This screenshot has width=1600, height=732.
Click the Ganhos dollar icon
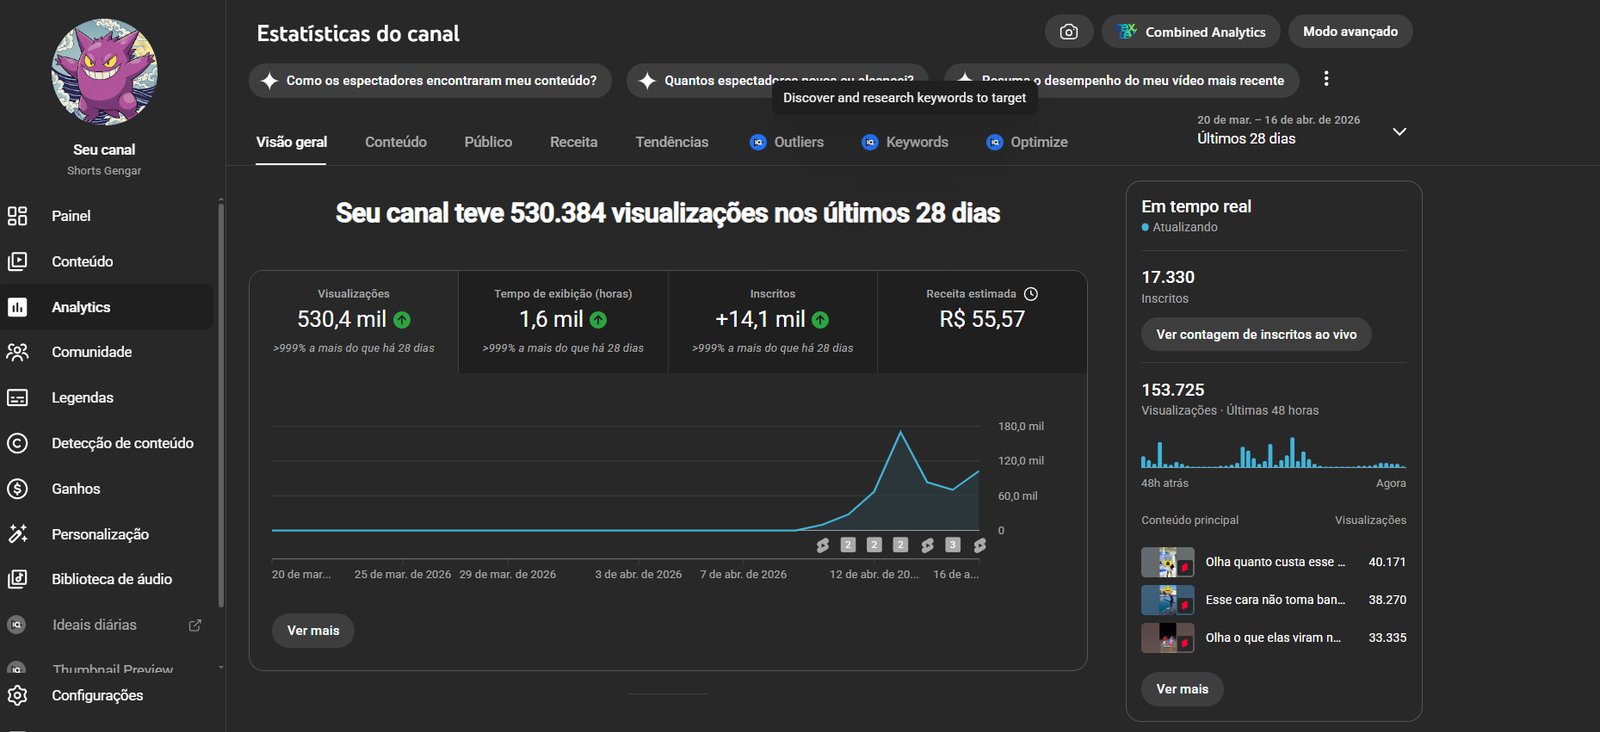17,489
